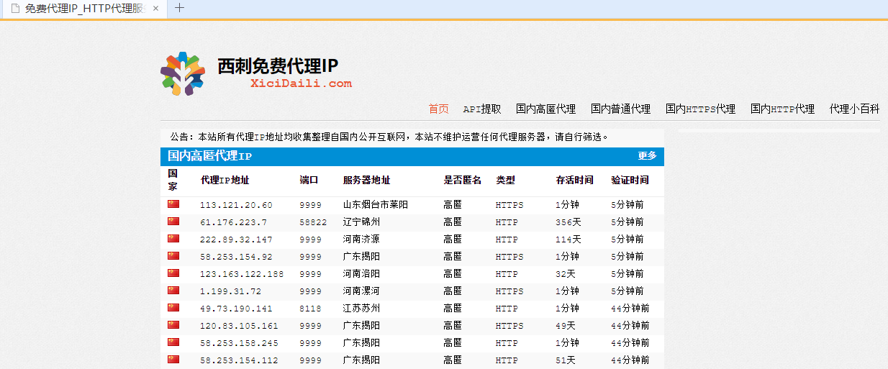The height and width of the screenshot is (369, 888).
Task: Click 端口 column header
Action: [x=309, y=181]
